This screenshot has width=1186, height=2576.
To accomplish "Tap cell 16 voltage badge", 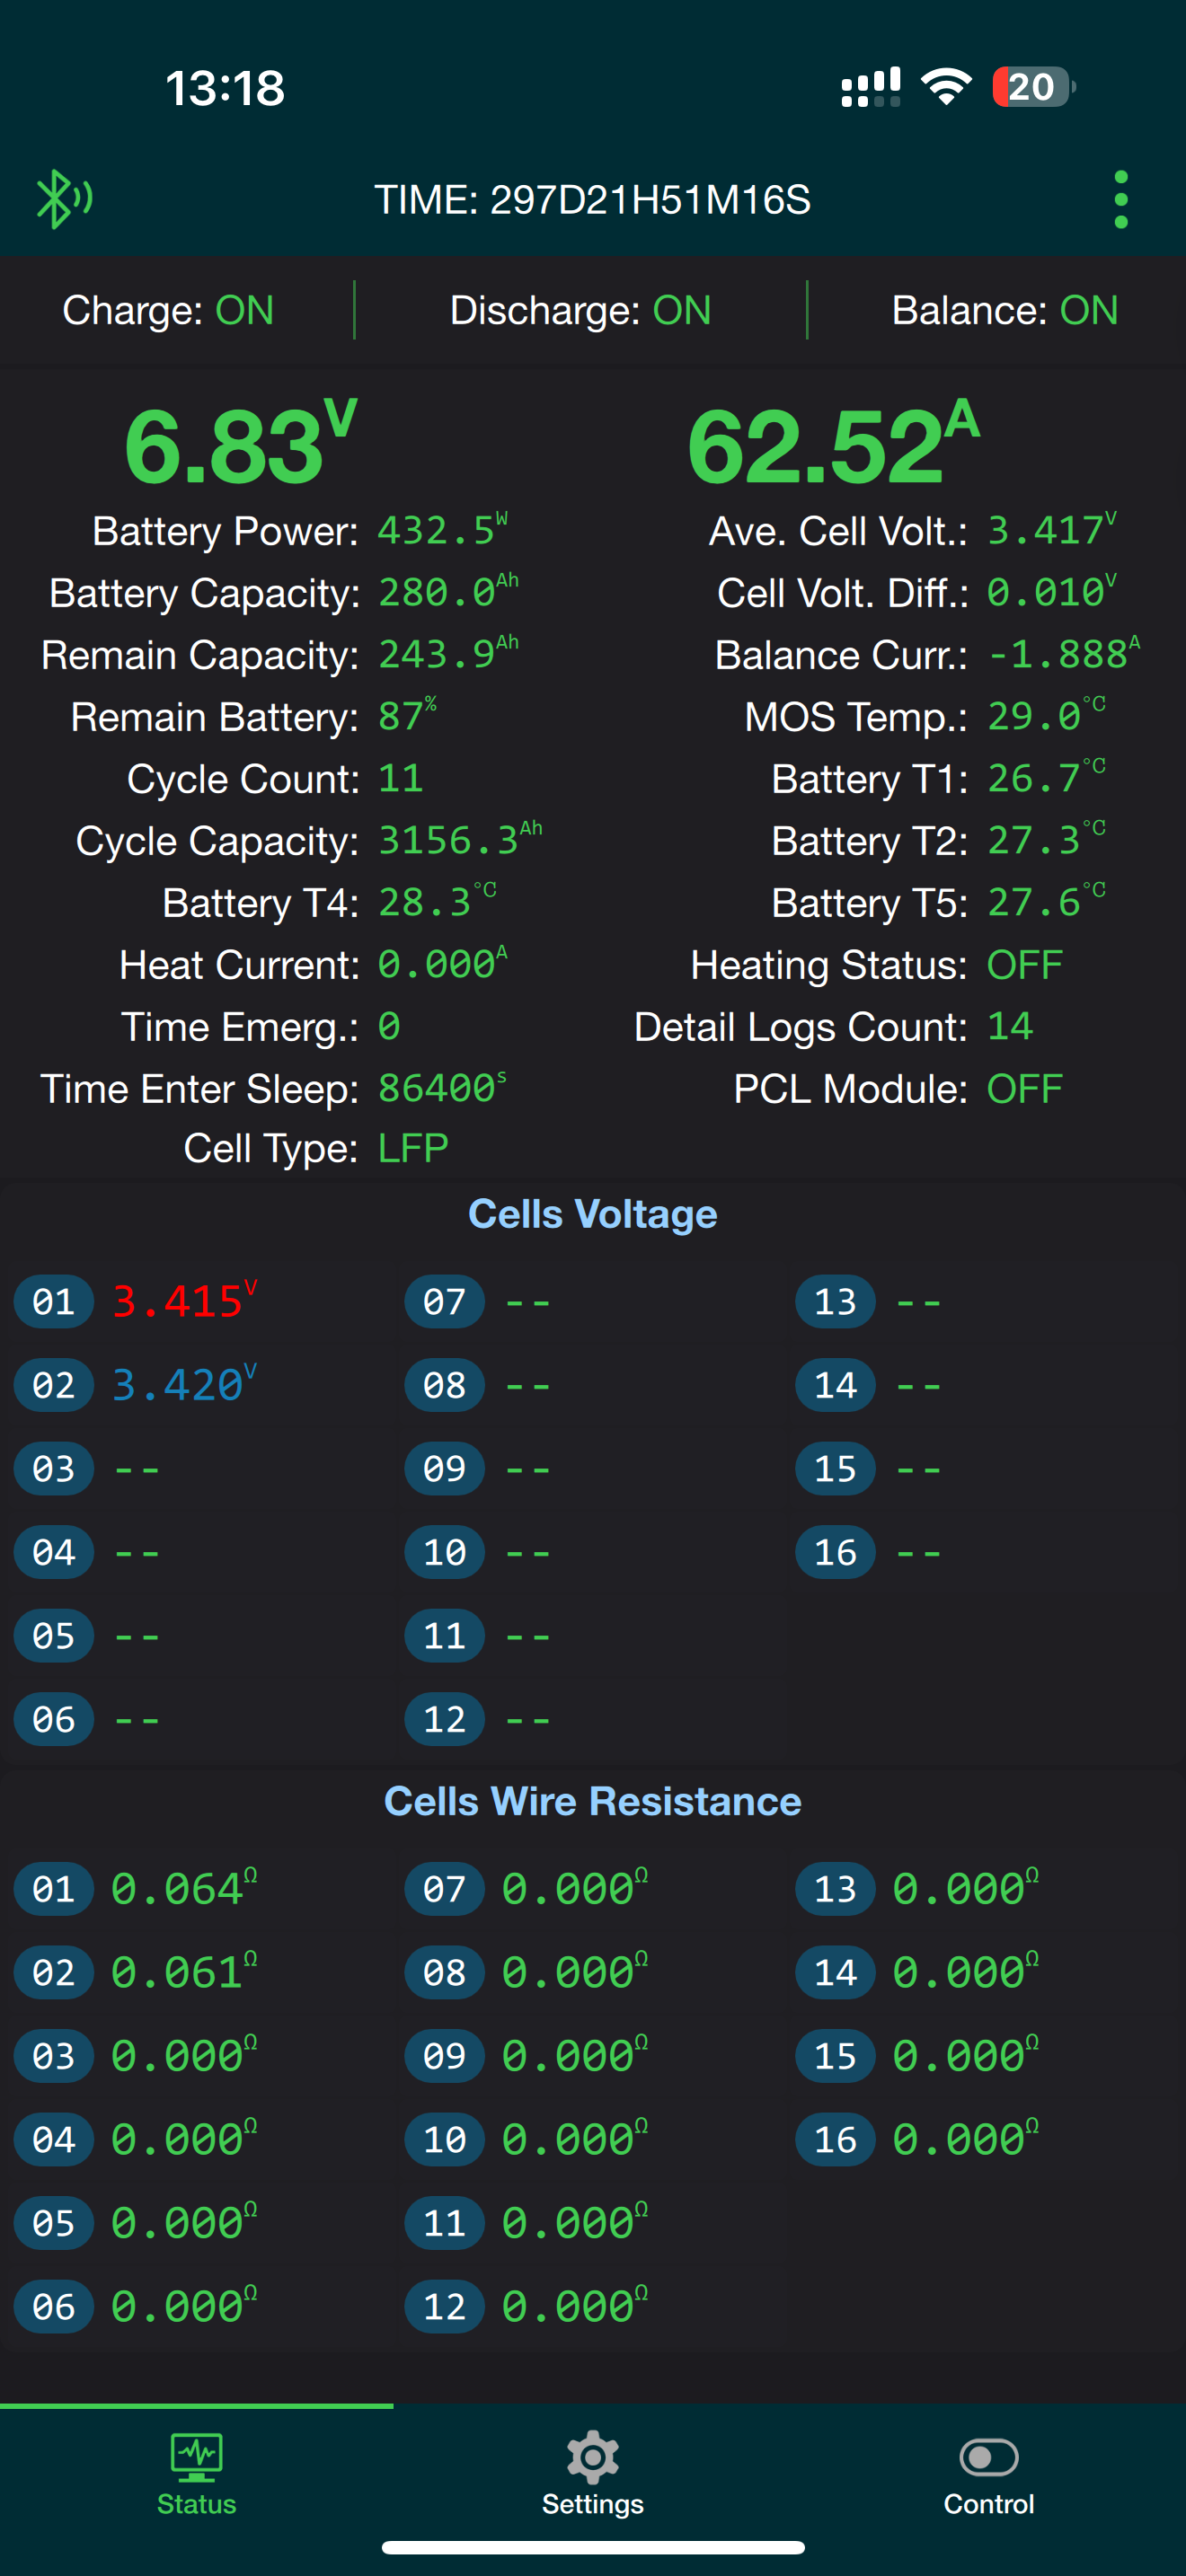I will point(835,1553).
